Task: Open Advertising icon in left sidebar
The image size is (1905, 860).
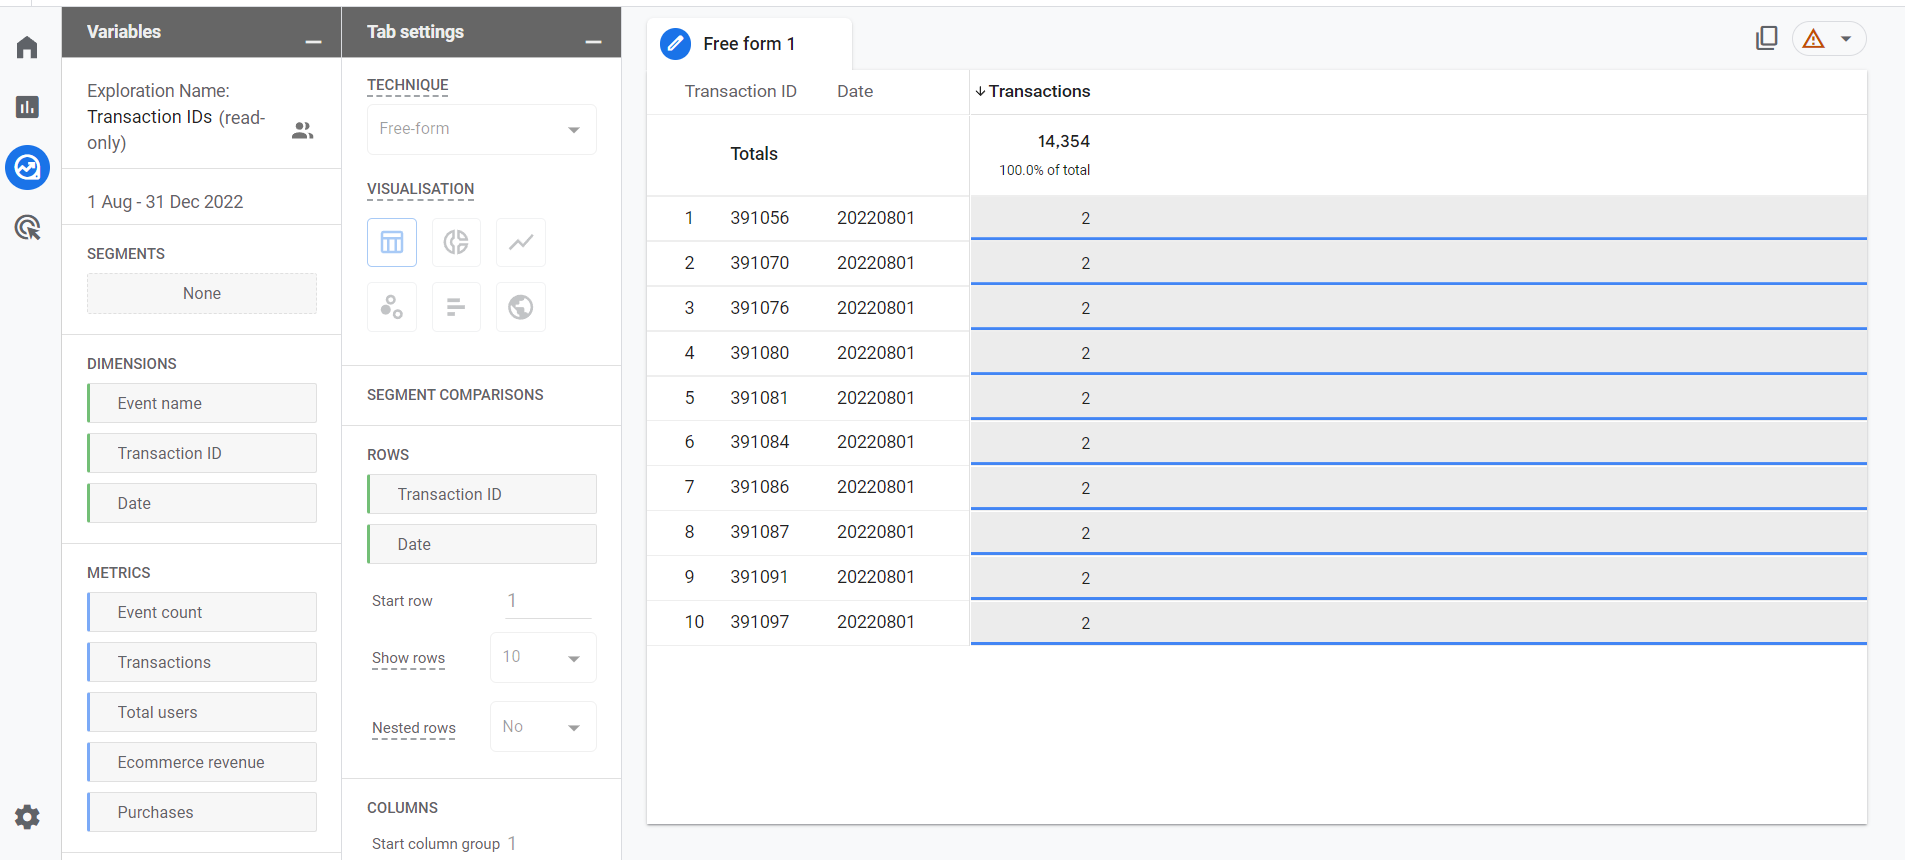Action: pyautogui.click(x=27, y=228)
